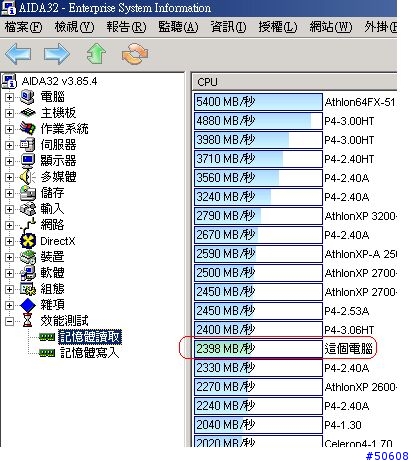Click the 2330 MB/秒 result row
Screen dimensions: 411x464
point(295,368)
